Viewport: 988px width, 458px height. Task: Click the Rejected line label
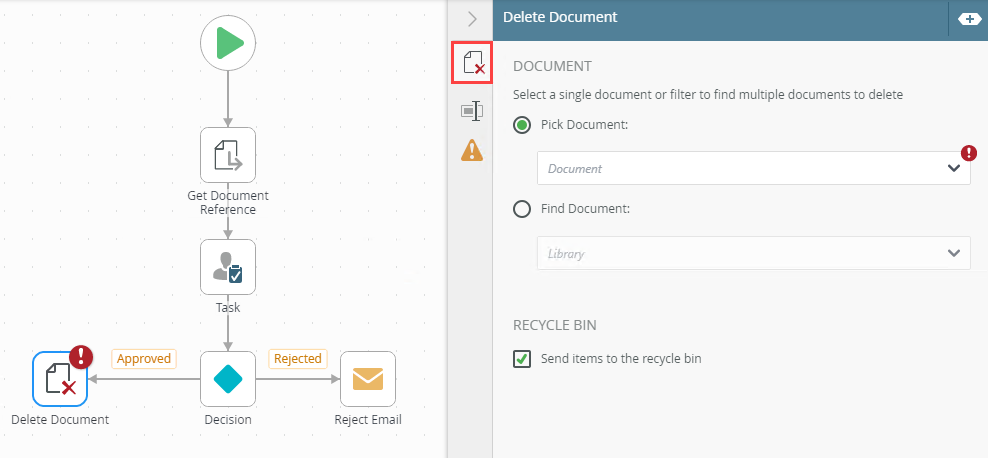coord(297,358)
